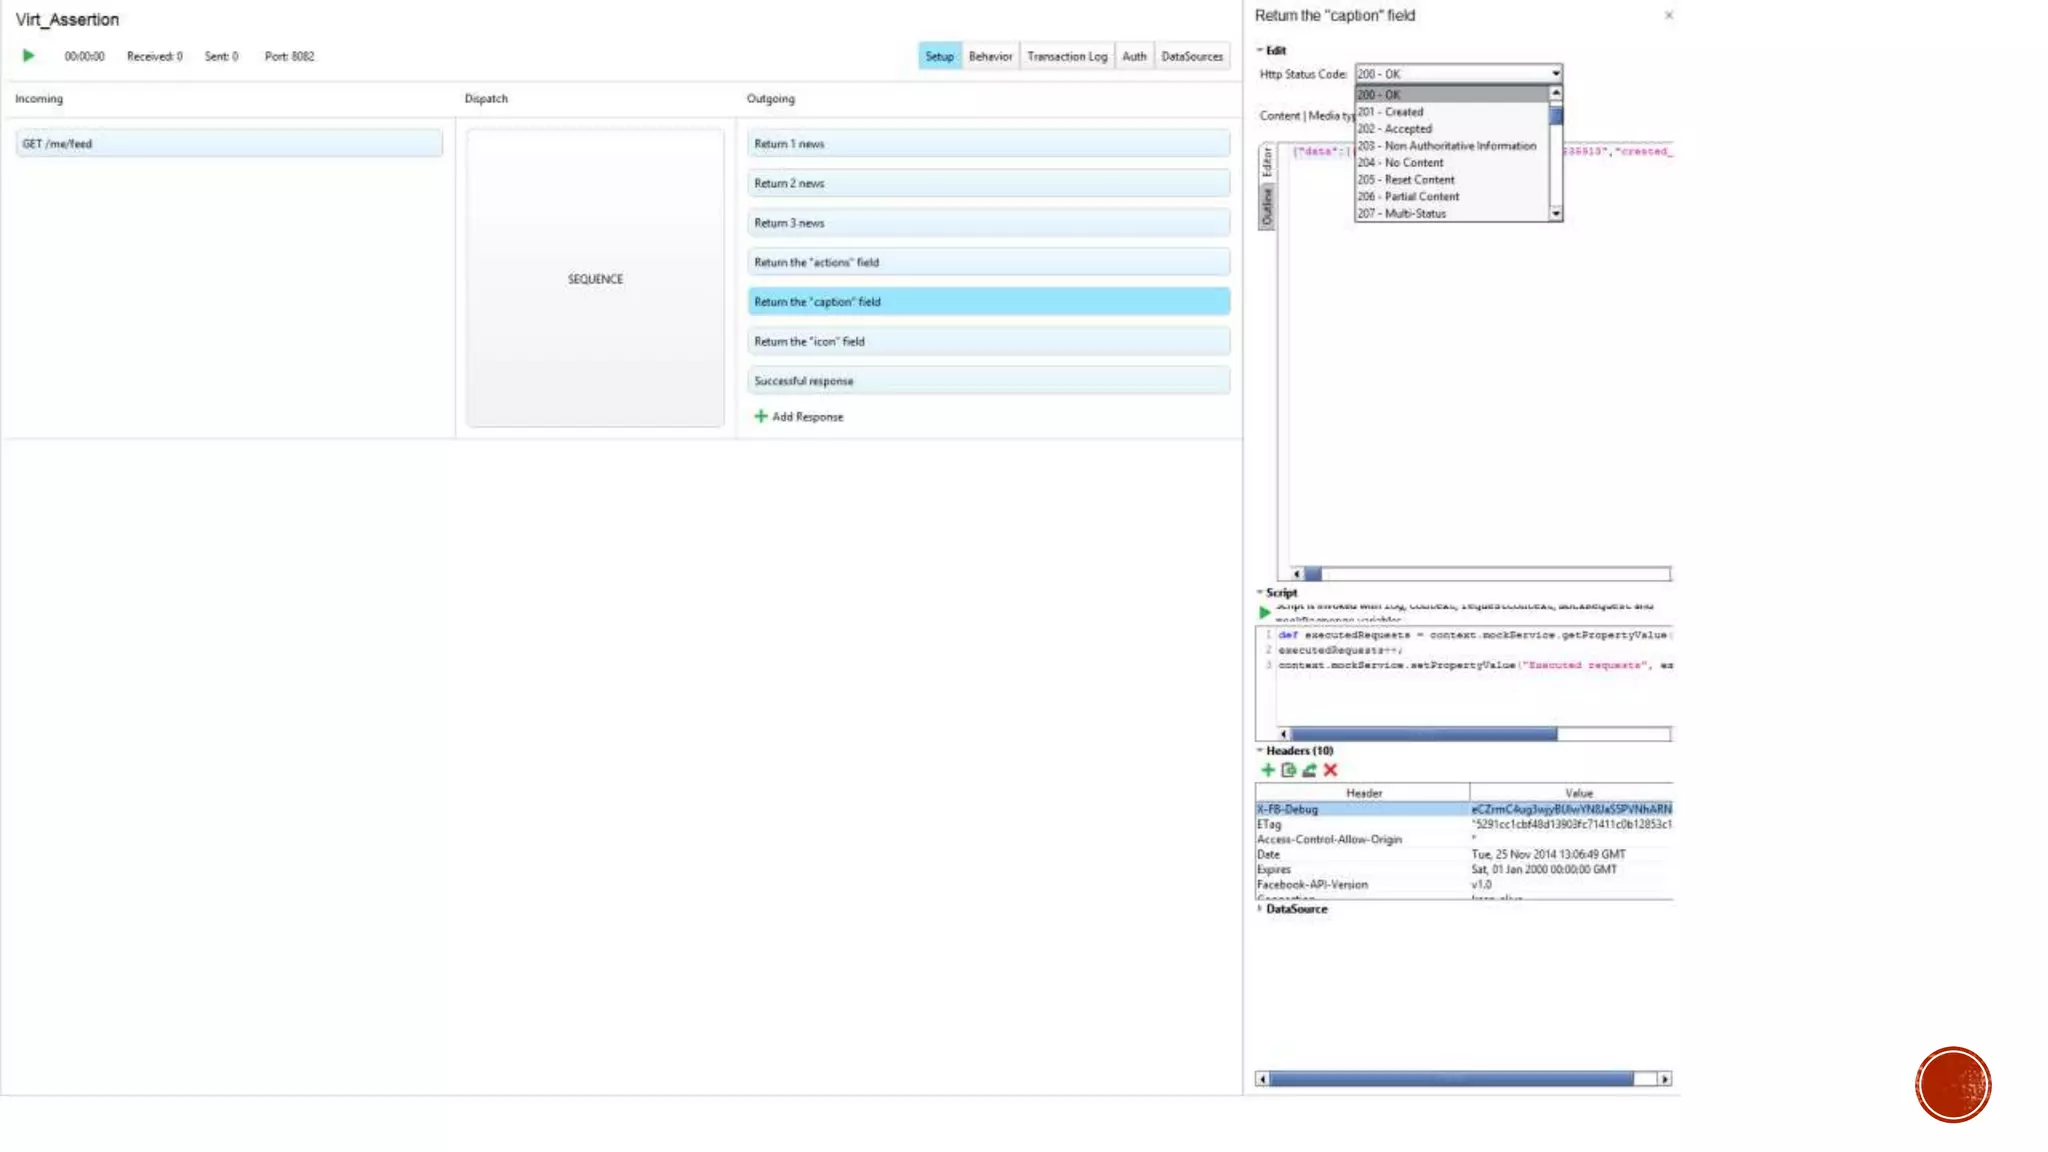Open the DataSources tab

click(1191, 56)
